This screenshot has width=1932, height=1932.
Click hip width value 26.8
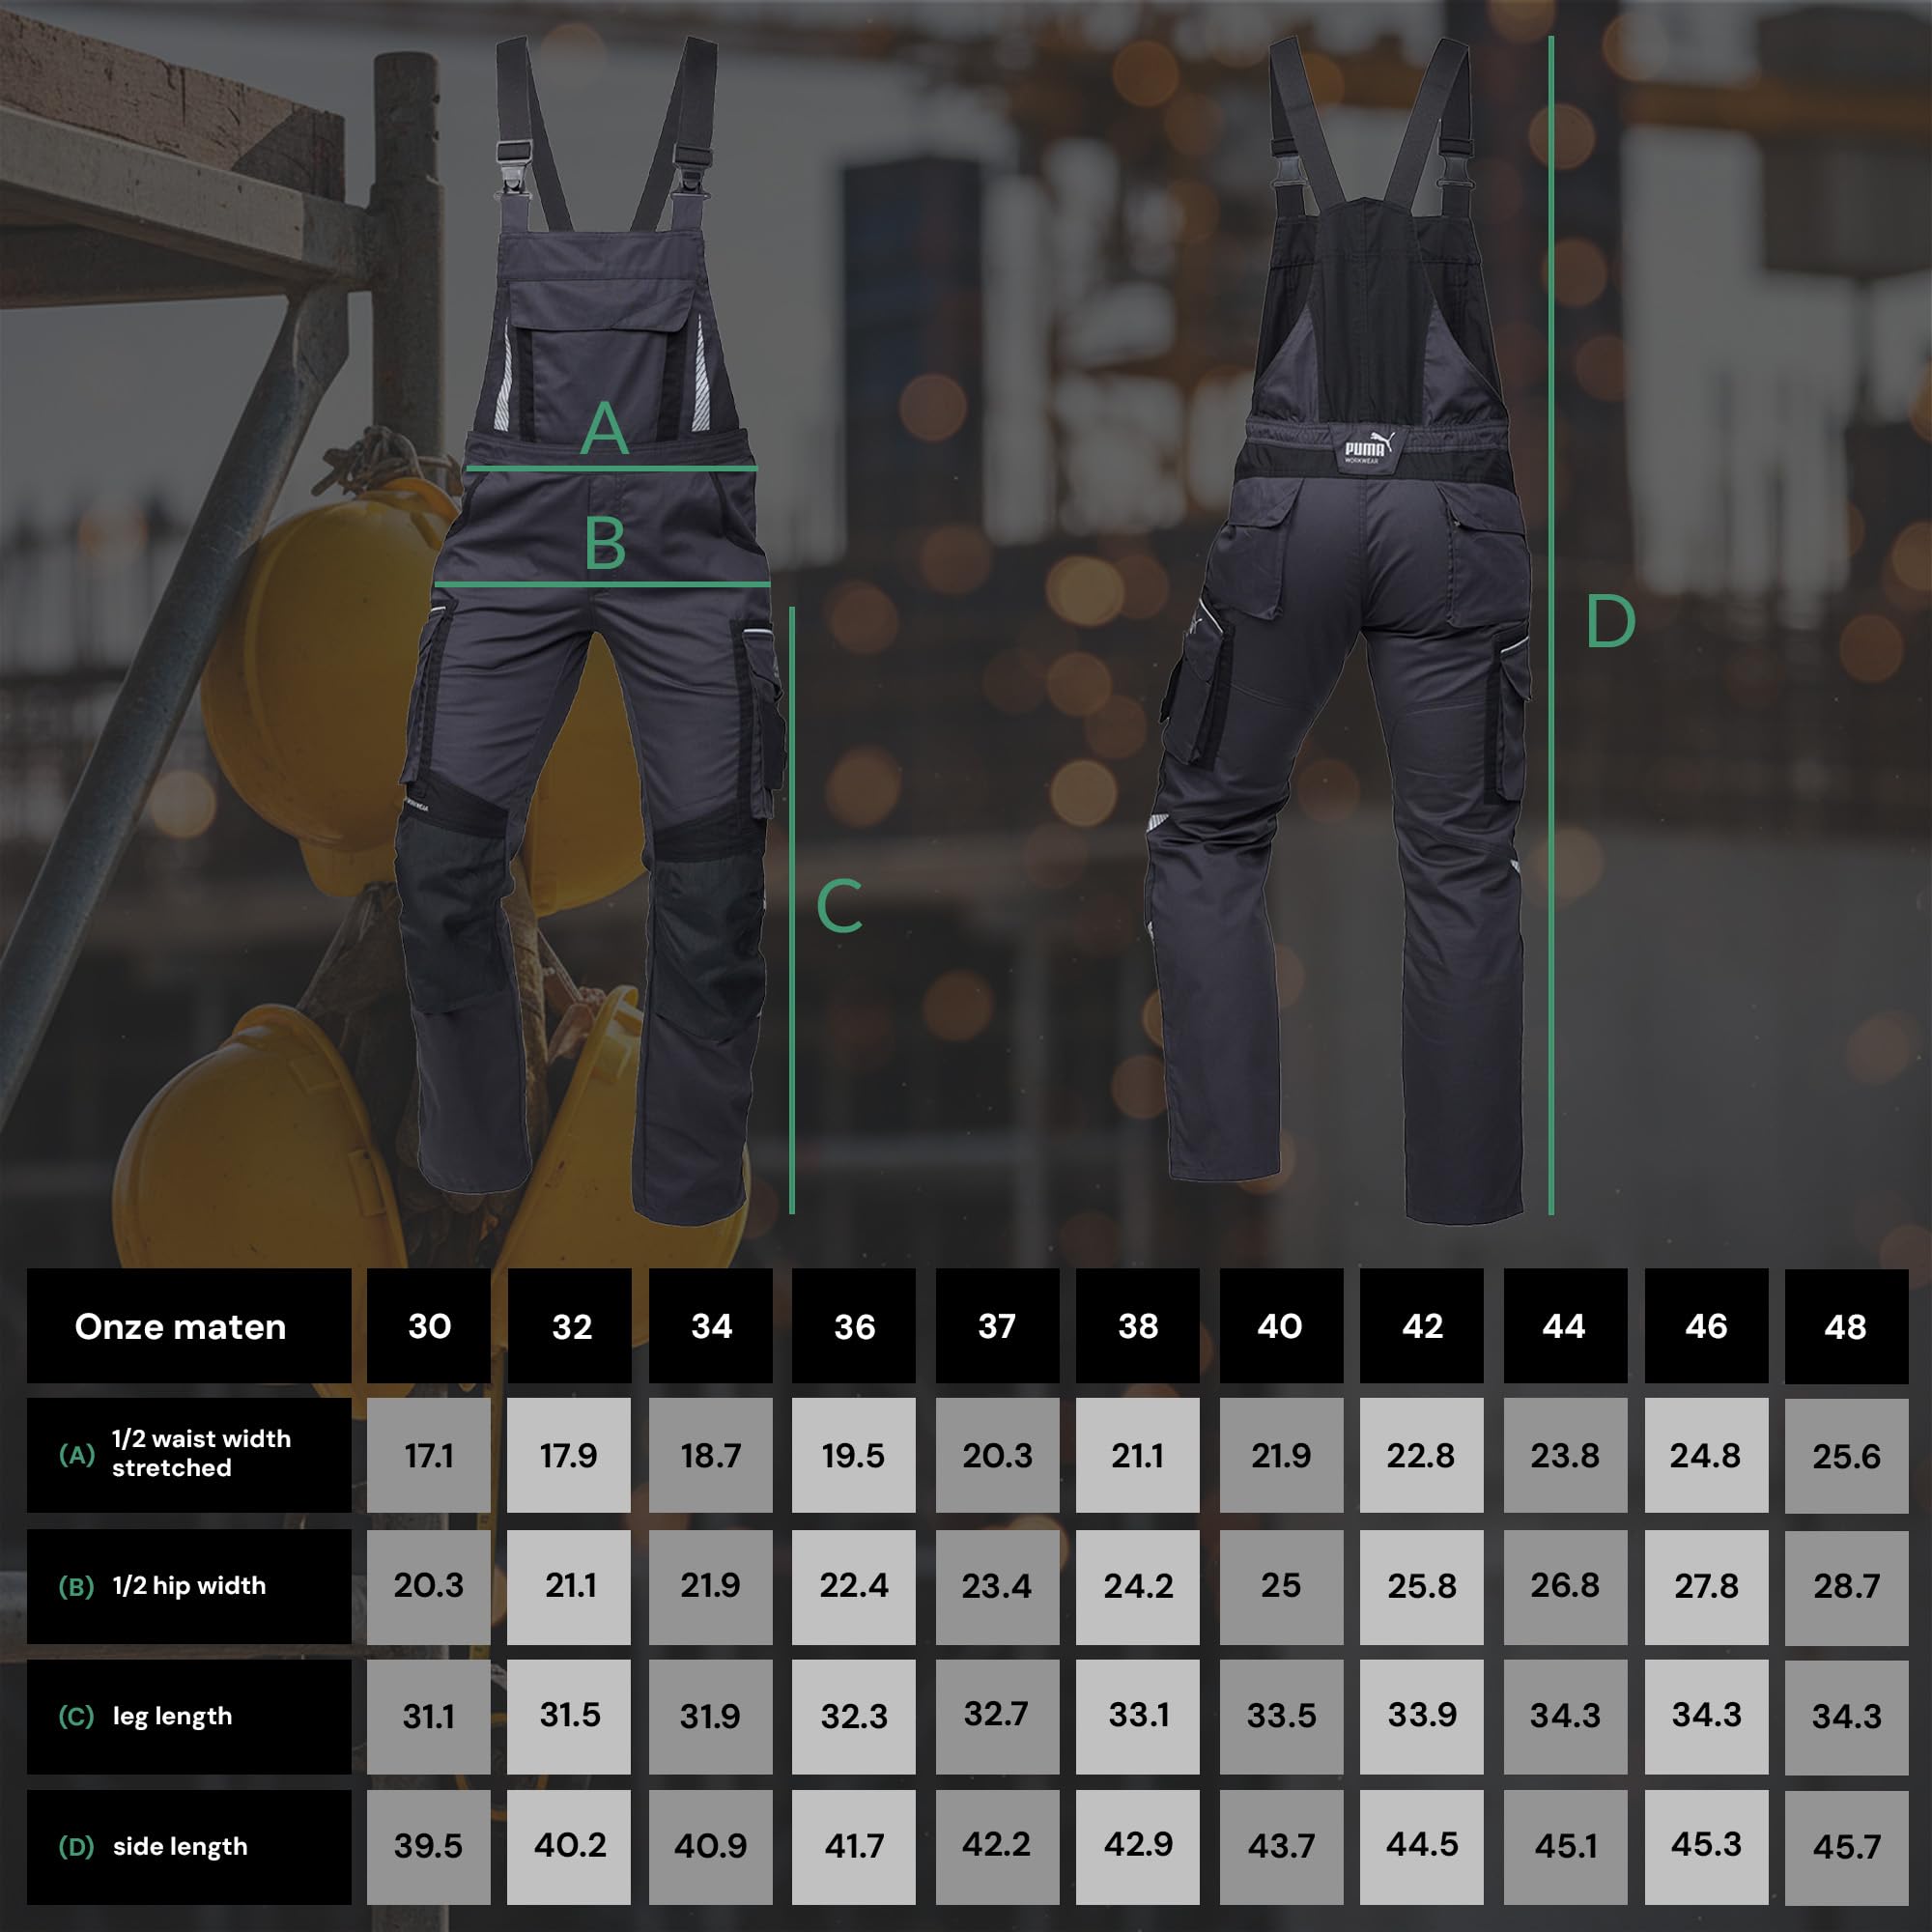point(1566,1586)
